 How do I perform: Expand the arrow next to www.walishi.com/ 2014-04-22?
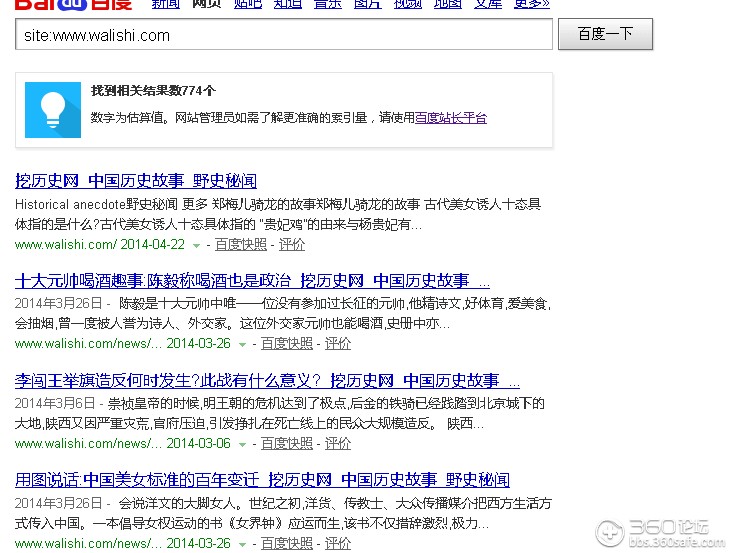click(x=197, y=245)
